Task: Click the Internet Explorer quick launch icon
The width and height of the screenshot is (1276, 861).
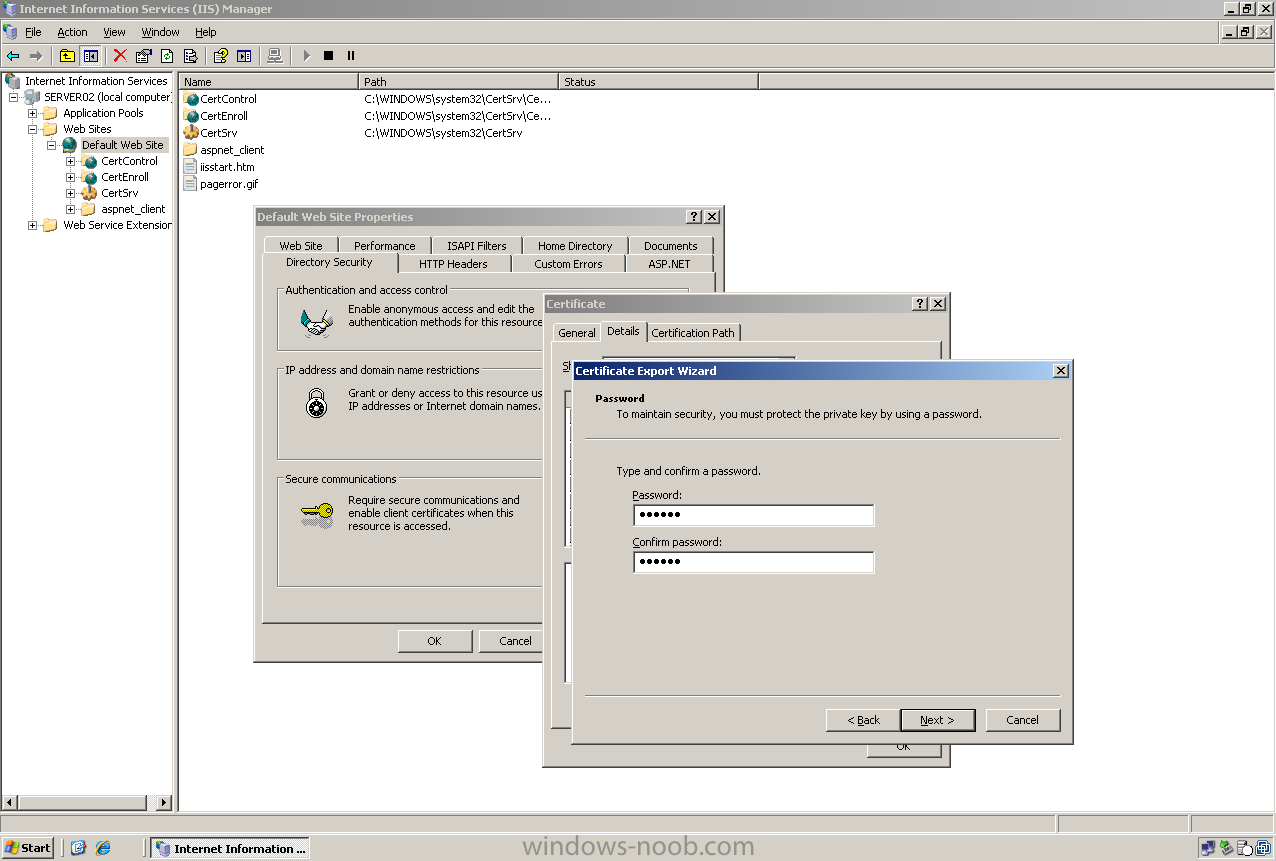Action: click(103, 848)
